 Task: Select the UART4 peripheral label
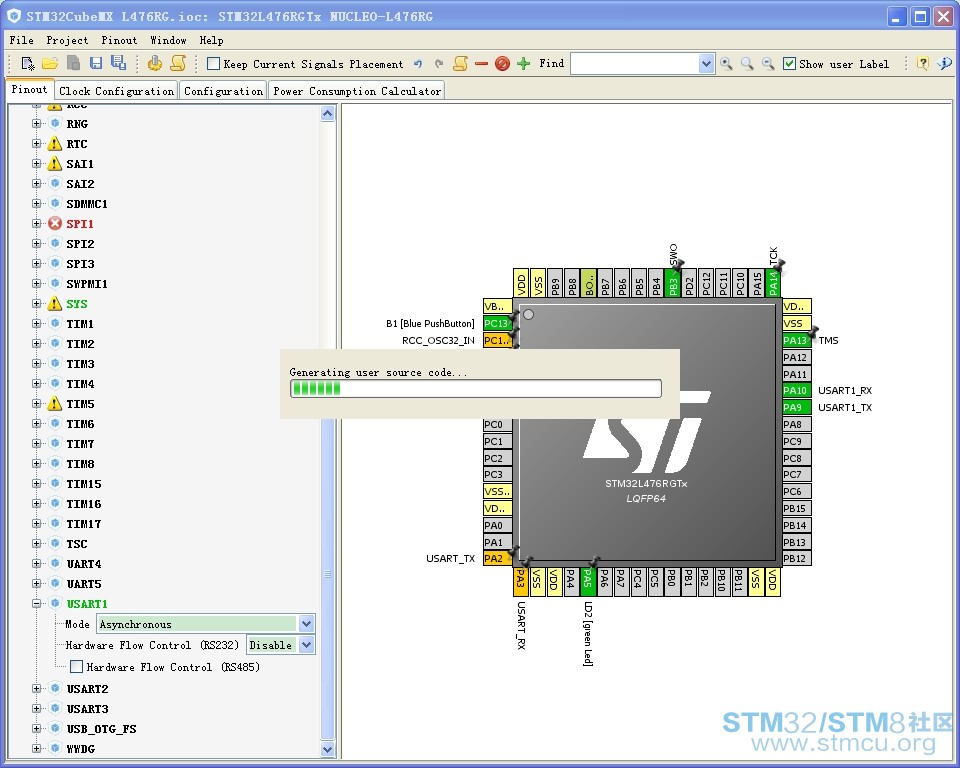(84, 564)
